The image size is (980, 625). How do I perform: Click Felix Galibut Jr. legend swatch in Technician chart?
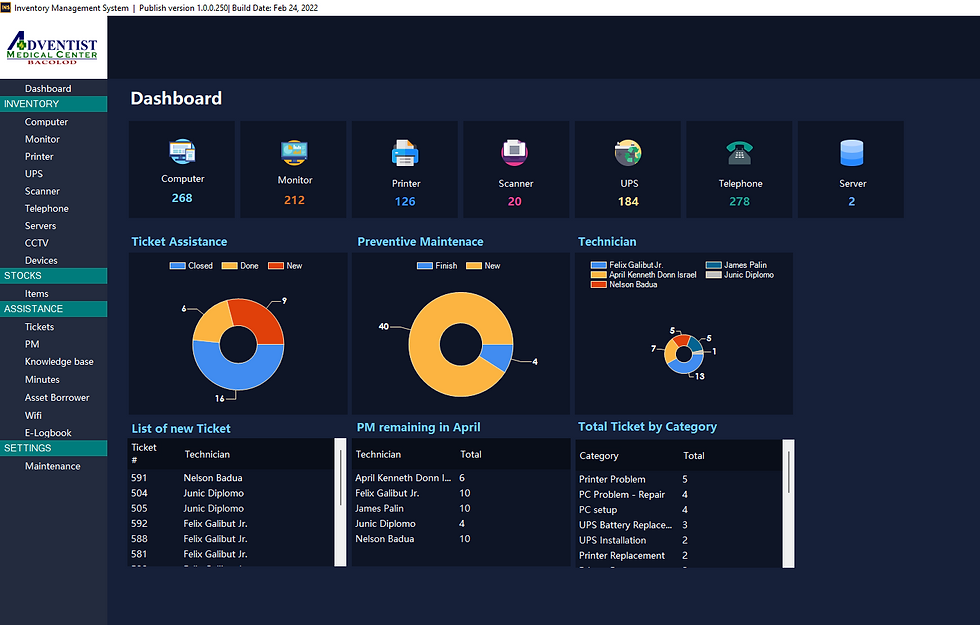coord(599,265)
